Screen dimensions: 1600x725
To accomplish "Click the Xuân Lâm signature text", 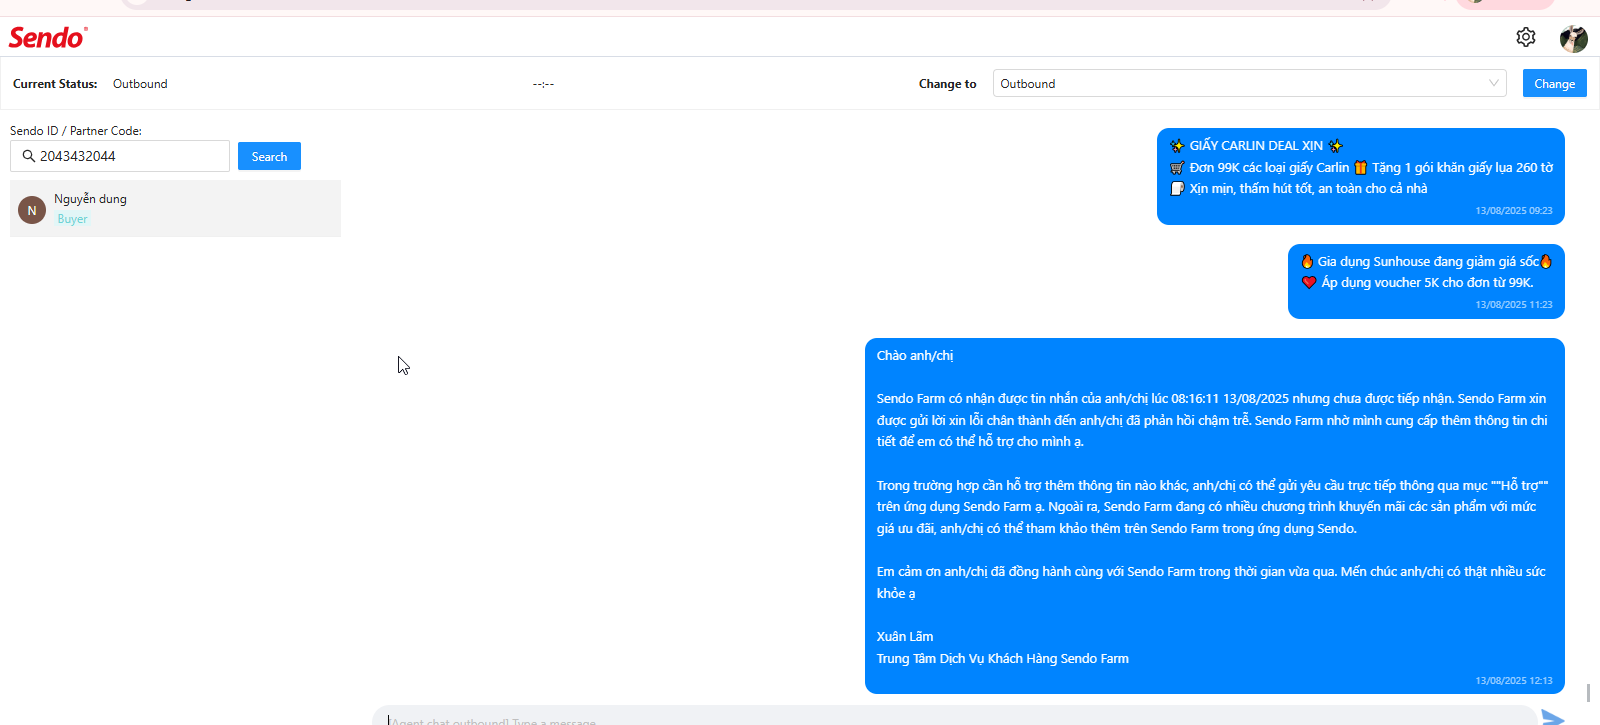I will [904, 636].
